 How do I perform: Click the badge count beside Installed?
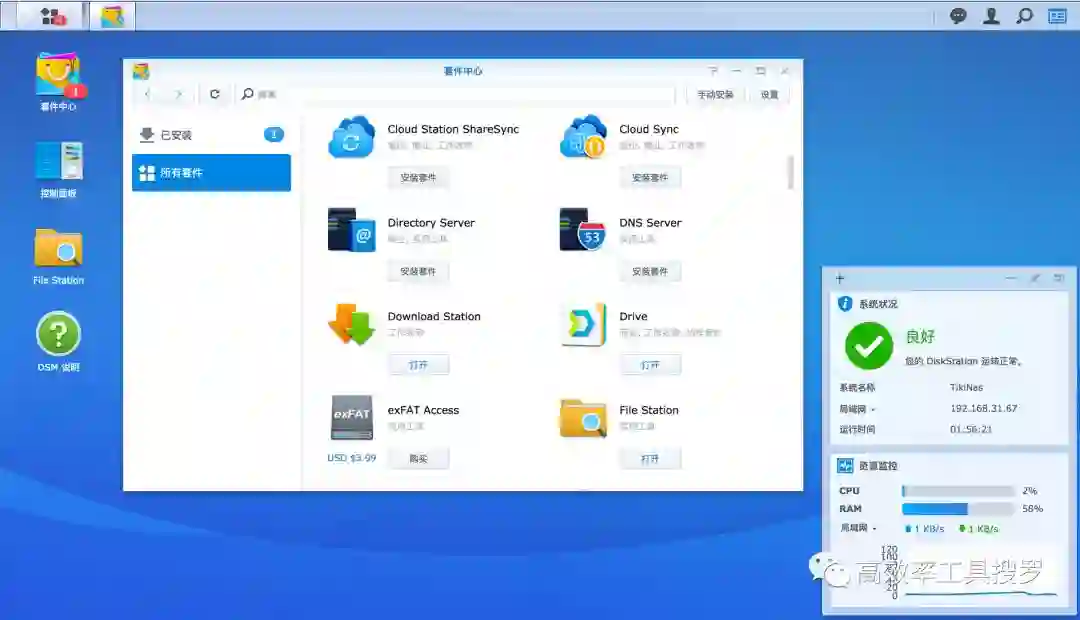pos(273,134)
